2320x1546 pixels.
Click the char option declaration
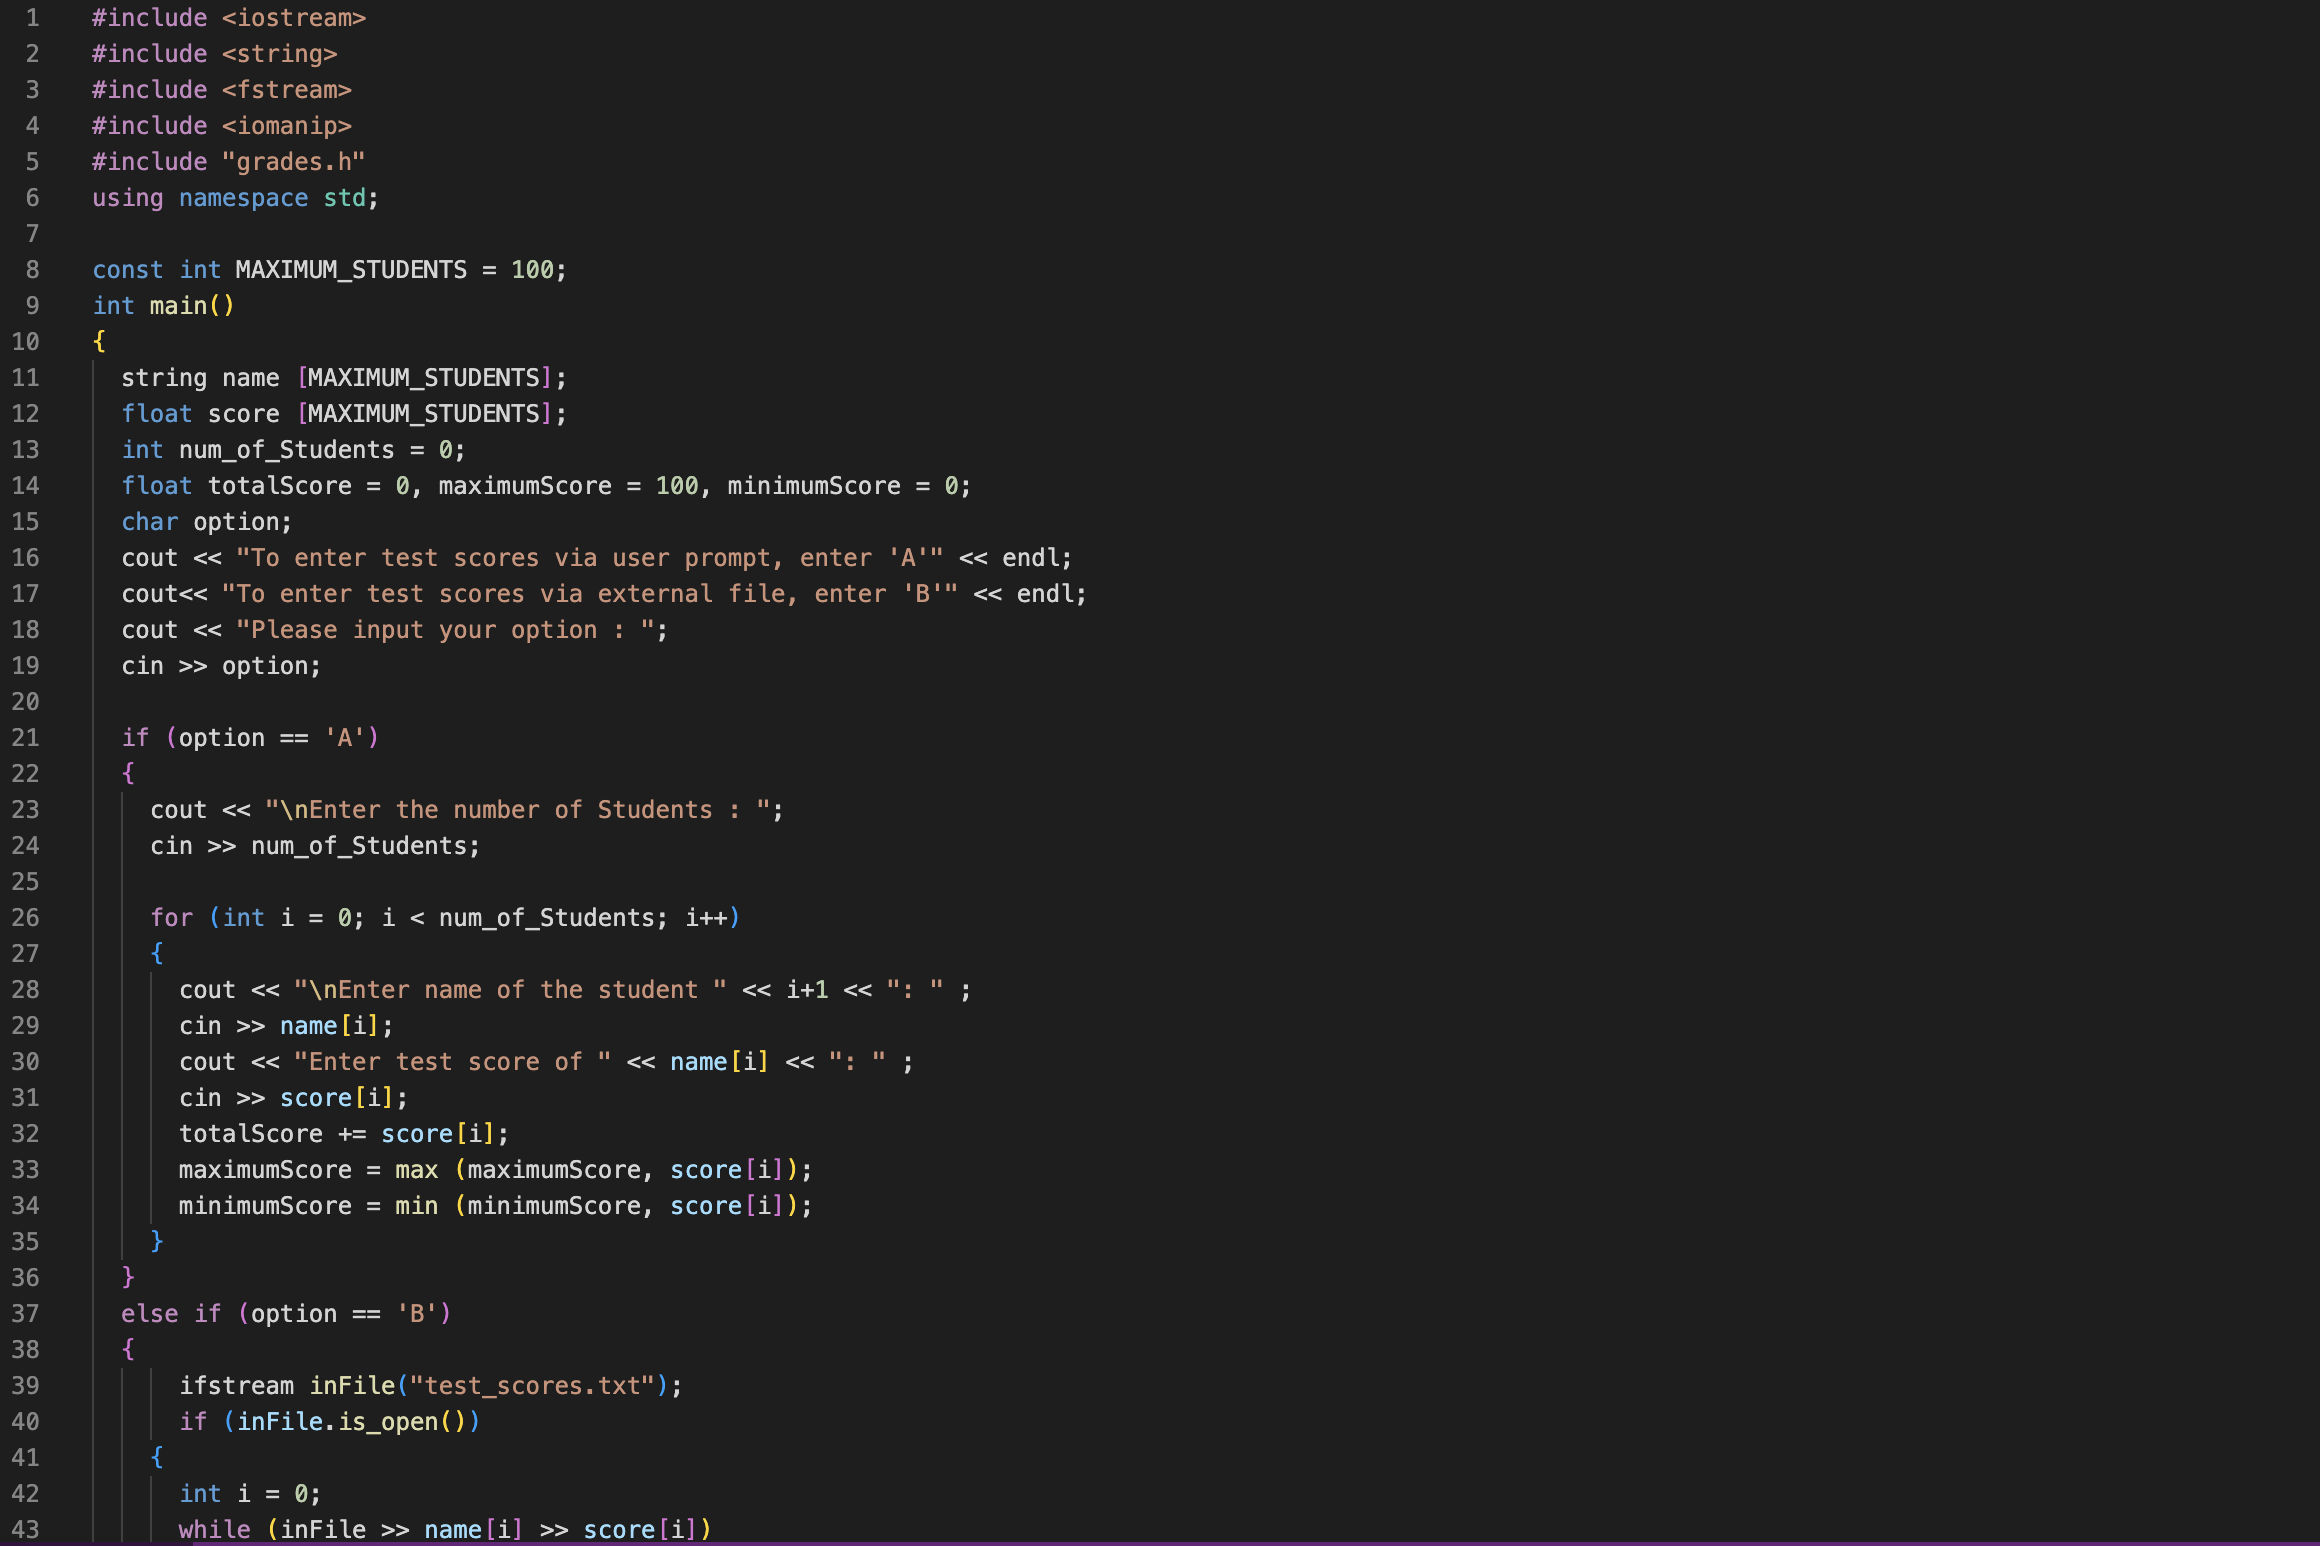pos(206,522)
